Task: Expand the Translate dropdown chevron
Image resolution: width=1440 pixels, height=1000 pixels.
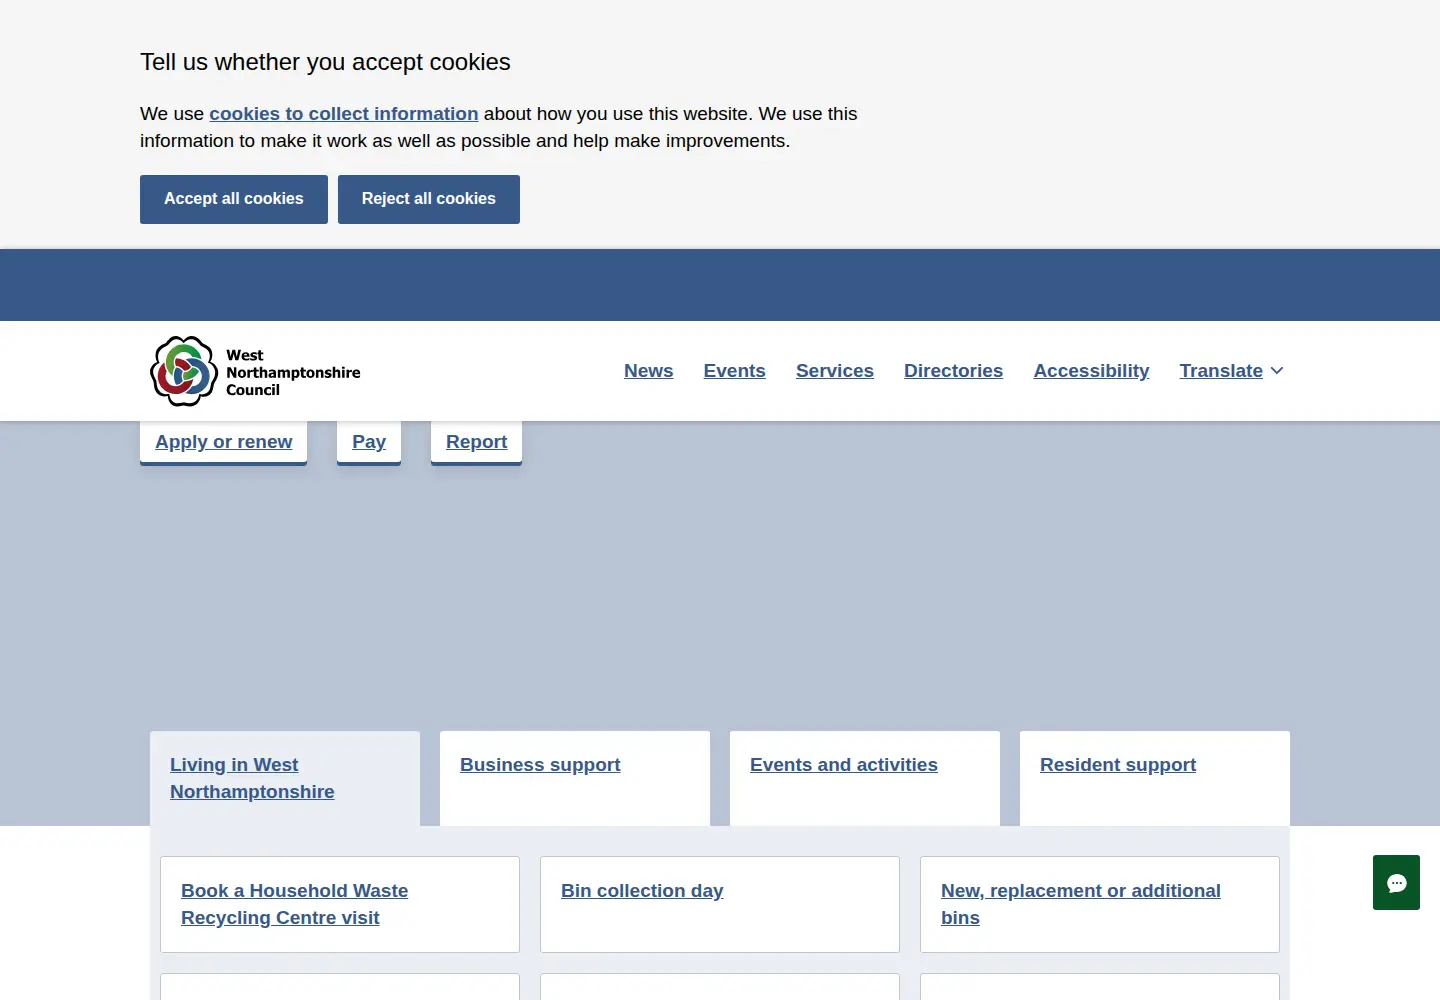Action: (x=1277, y=371)
